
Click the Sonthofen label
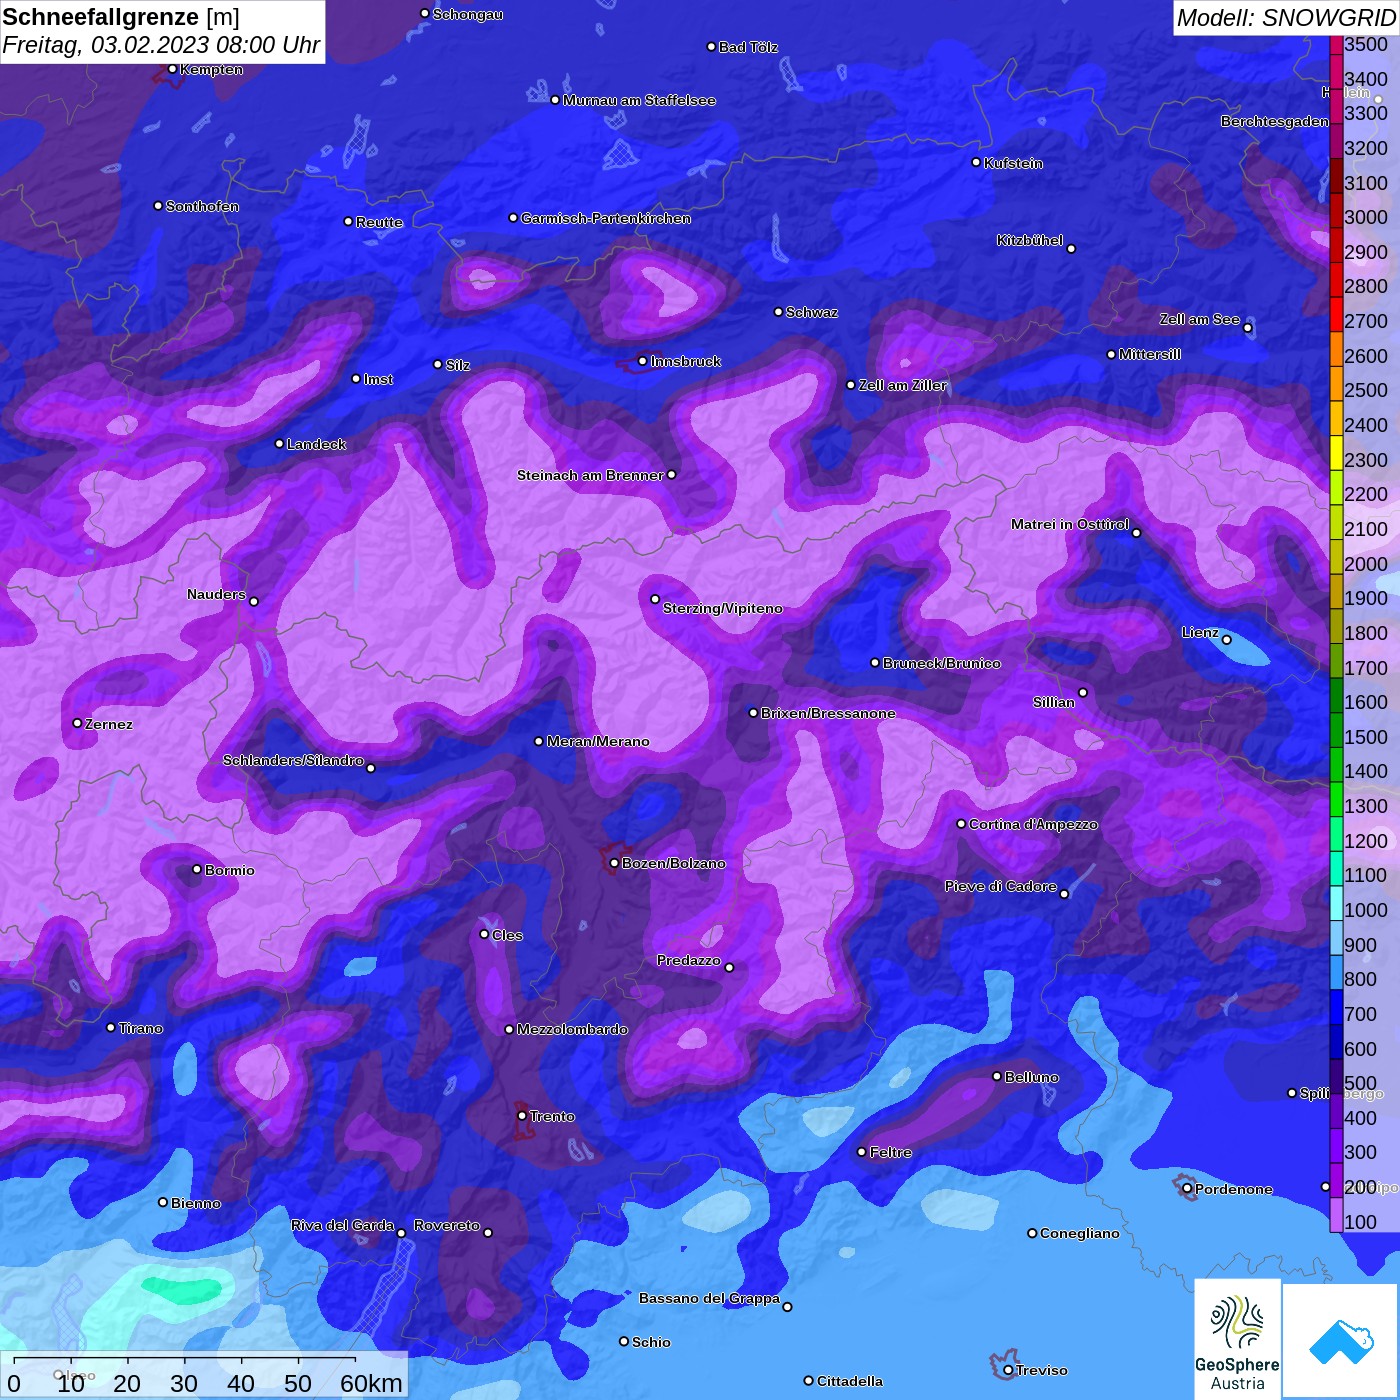coord(202,206)
